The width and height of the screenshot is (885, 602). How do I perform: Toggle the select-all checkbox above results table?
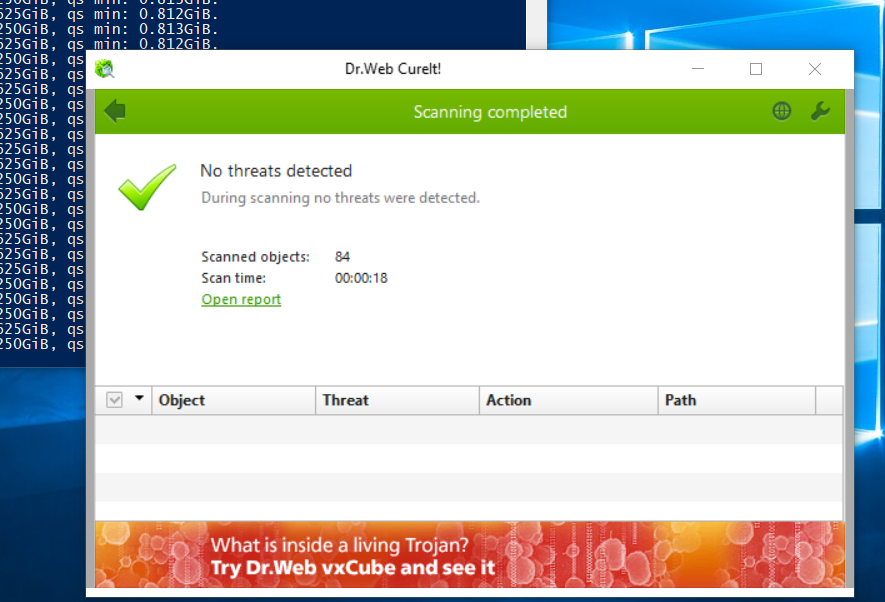point(113,399)
